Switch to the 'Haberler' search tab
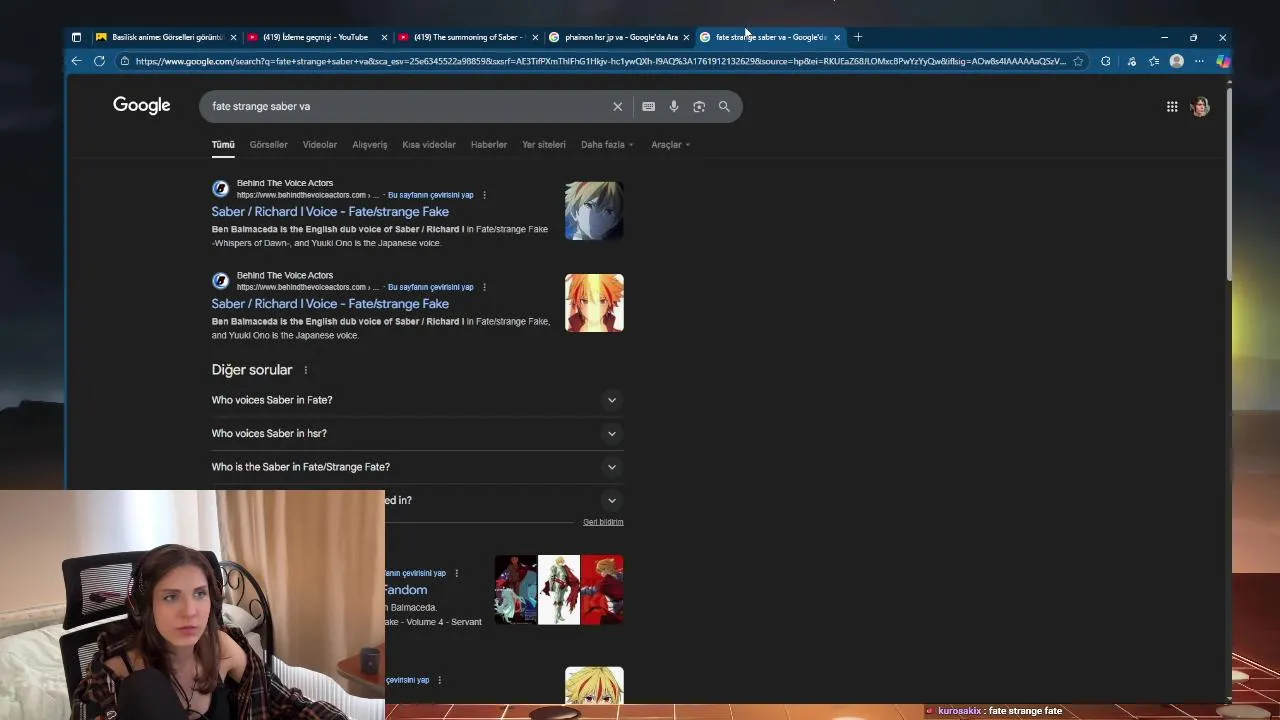Image resolution: width=1280 pixels, height=720 pixels. click(x=489, y=144)
